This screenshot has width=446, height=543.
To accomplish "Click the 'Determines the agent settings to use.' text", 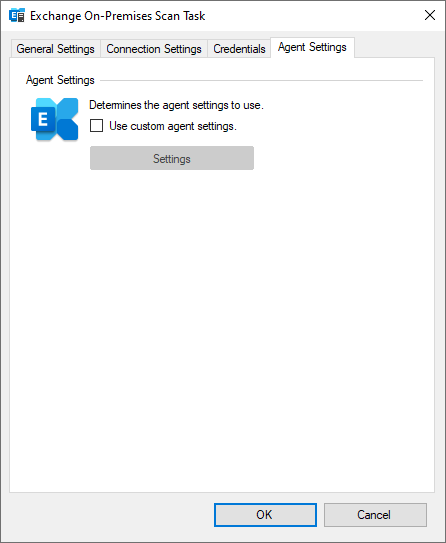I will coord(176,105).
